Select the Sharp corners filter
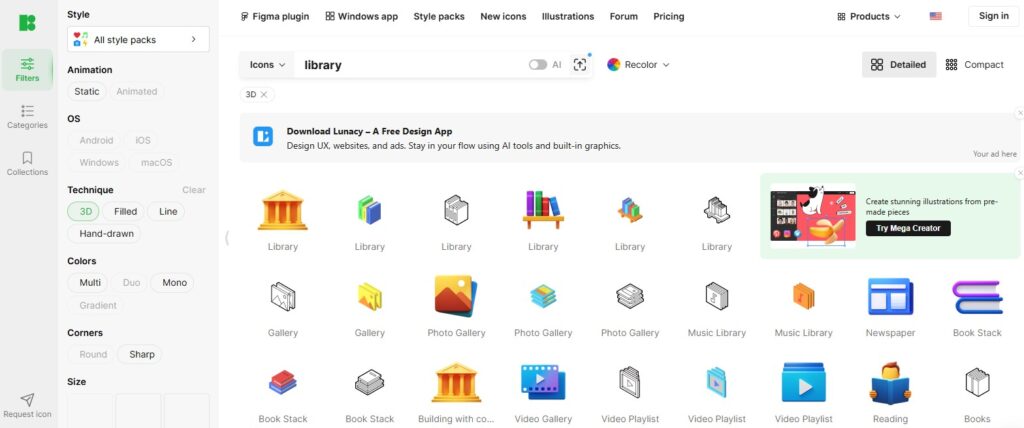 click(141, 354)
